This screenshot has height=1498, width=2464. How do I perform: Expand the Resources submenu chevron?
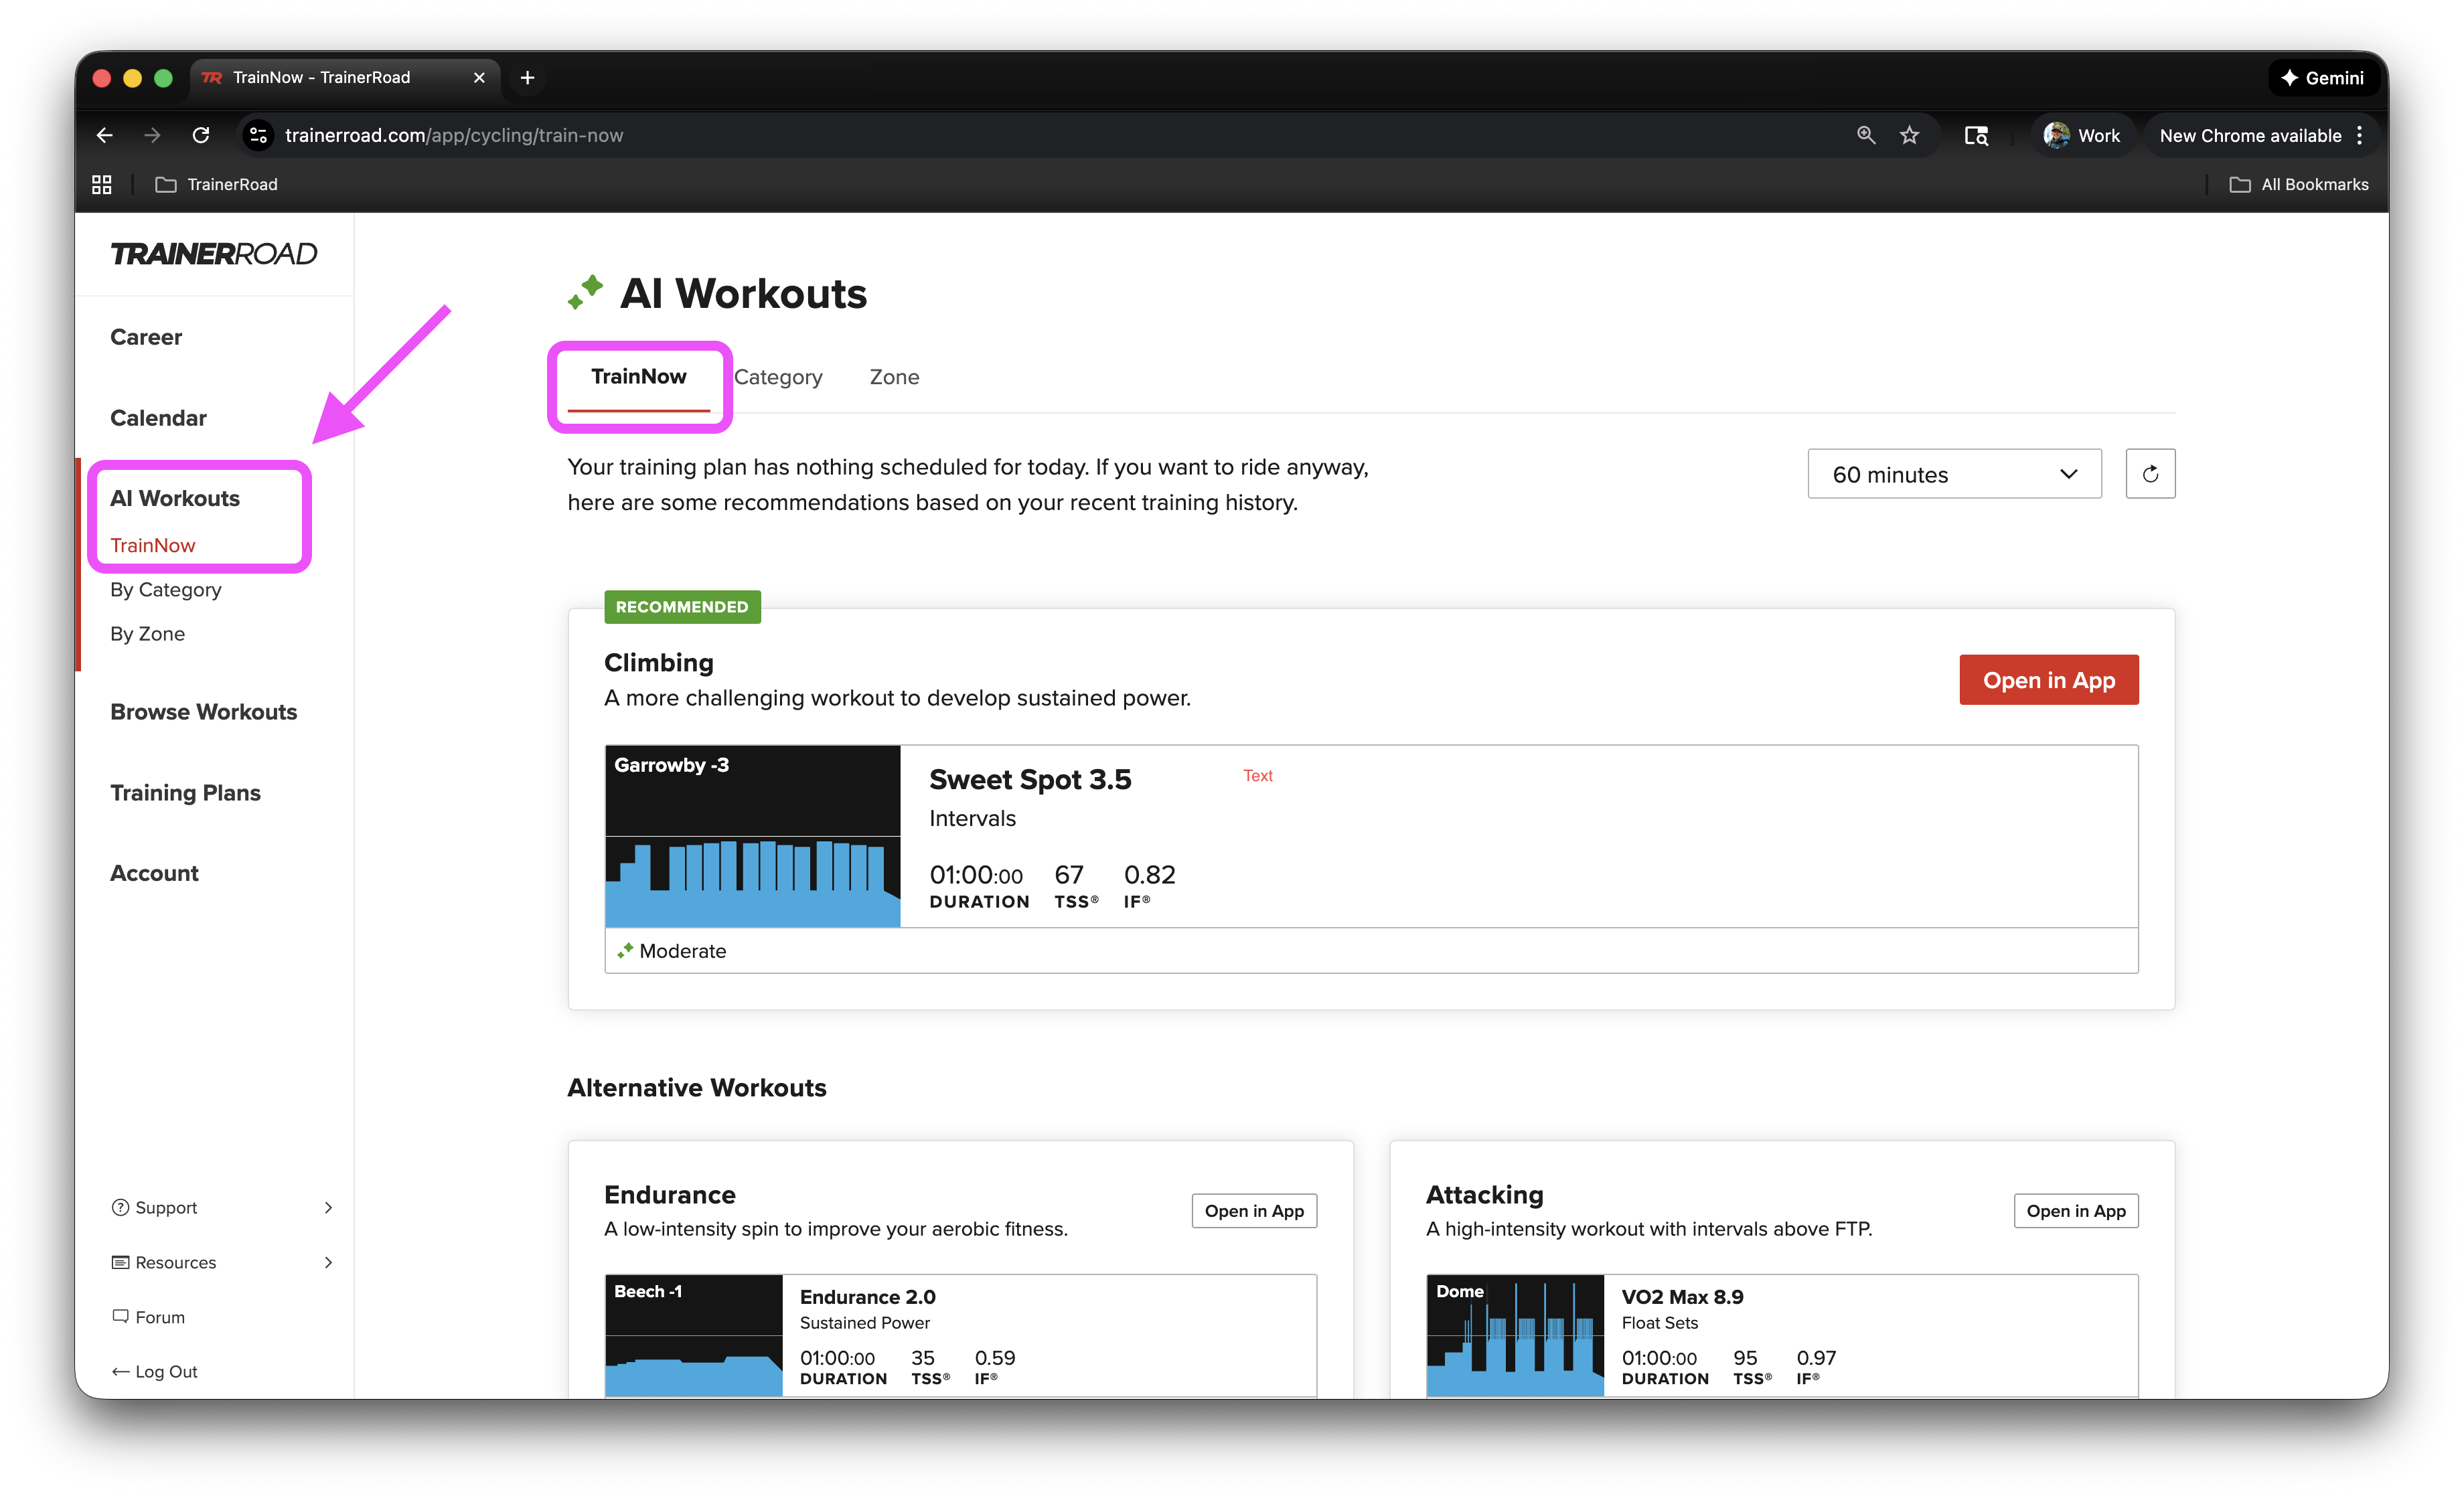[328, 1262]
